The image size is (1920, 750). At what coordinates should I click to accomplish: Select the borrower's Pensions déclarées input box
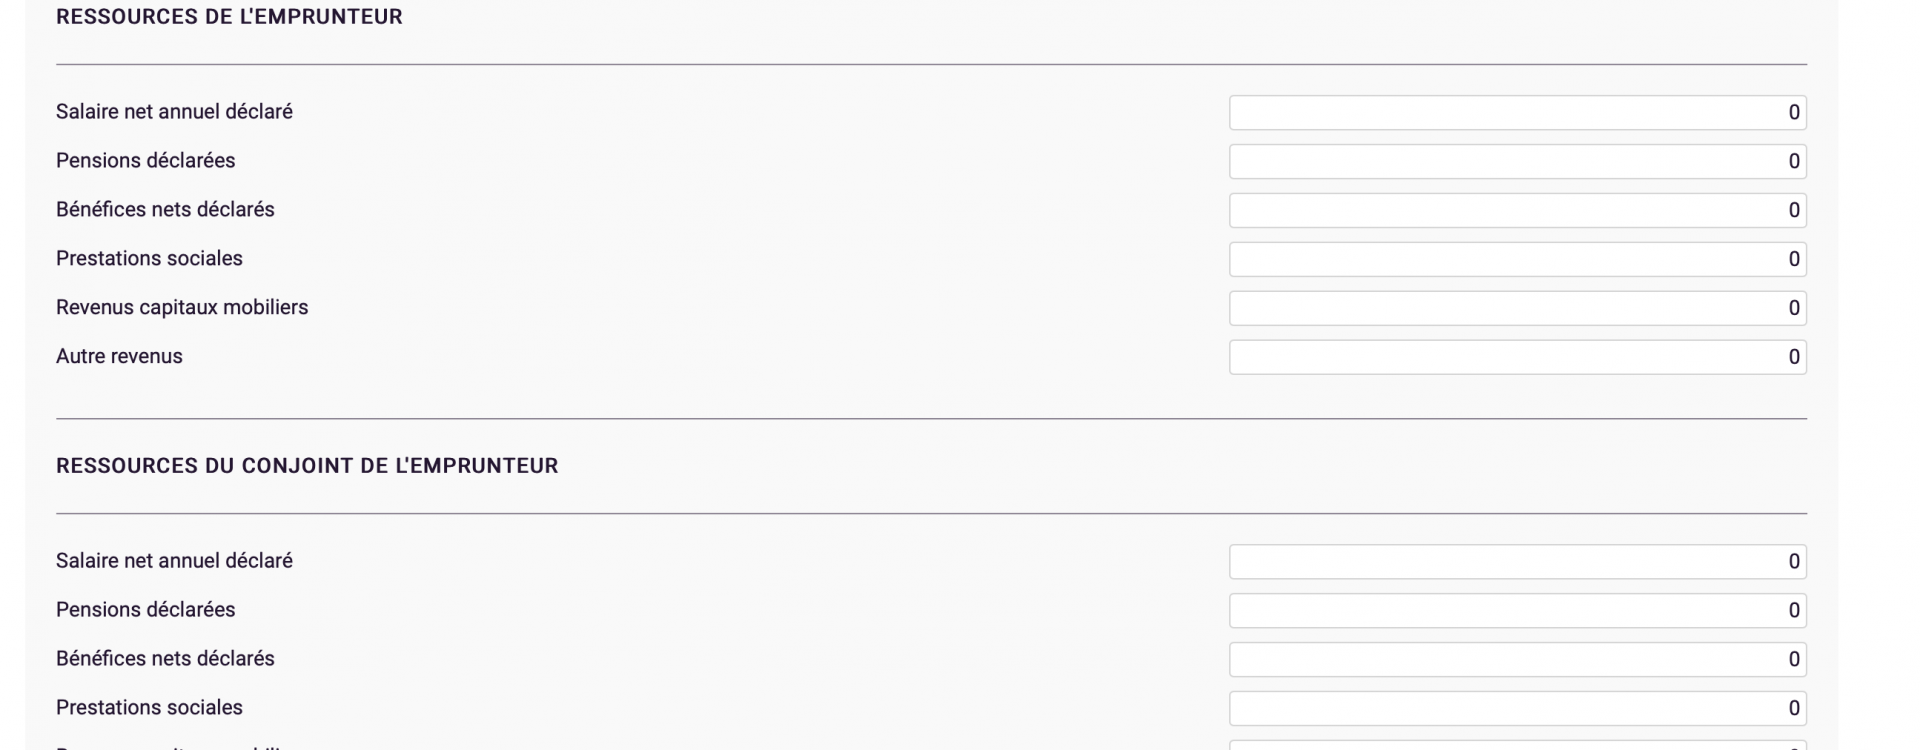[x=1517, y=162]
